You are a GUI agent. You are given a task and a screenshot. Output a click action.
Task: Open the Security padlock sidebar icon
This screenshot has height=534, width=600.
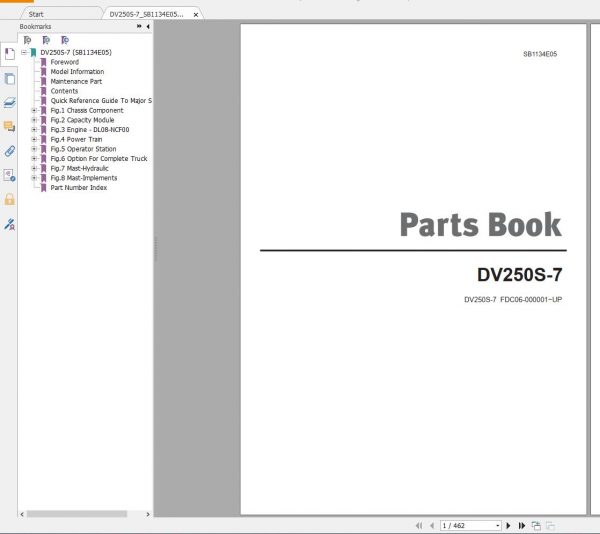10,199
